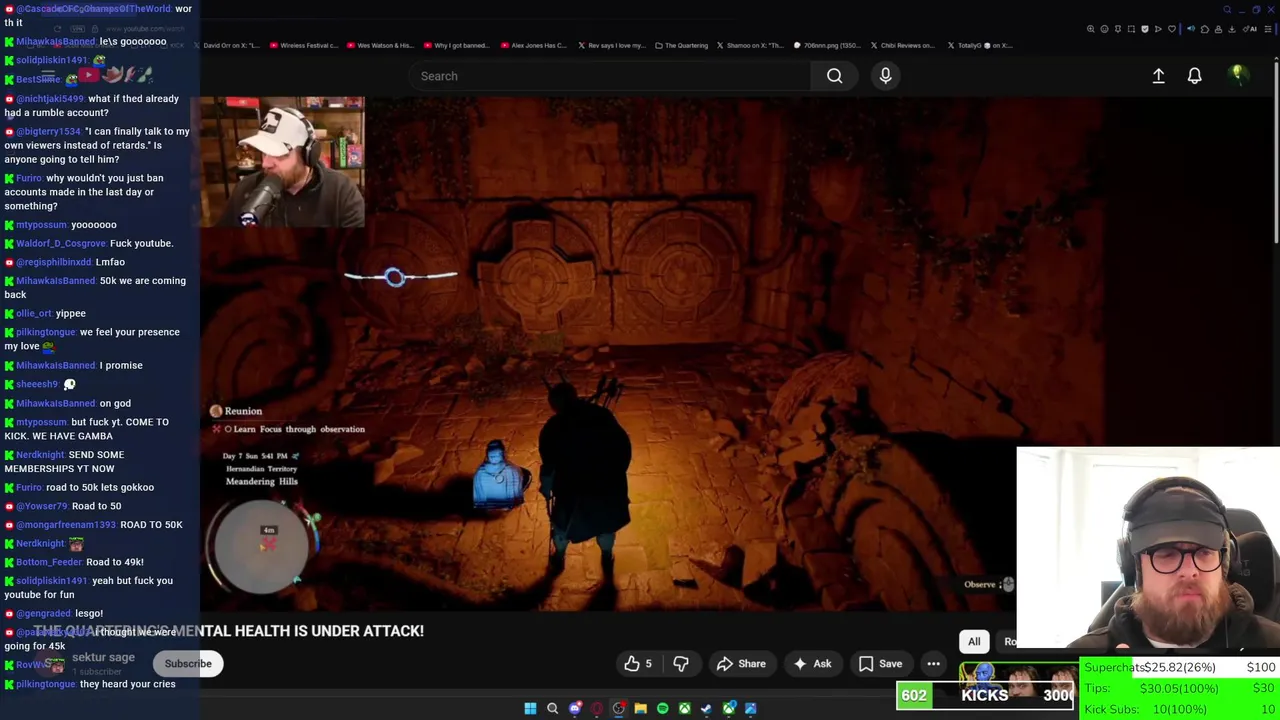
Task: Open Spotify from the taskbar
Action: [x=662, y=708]
